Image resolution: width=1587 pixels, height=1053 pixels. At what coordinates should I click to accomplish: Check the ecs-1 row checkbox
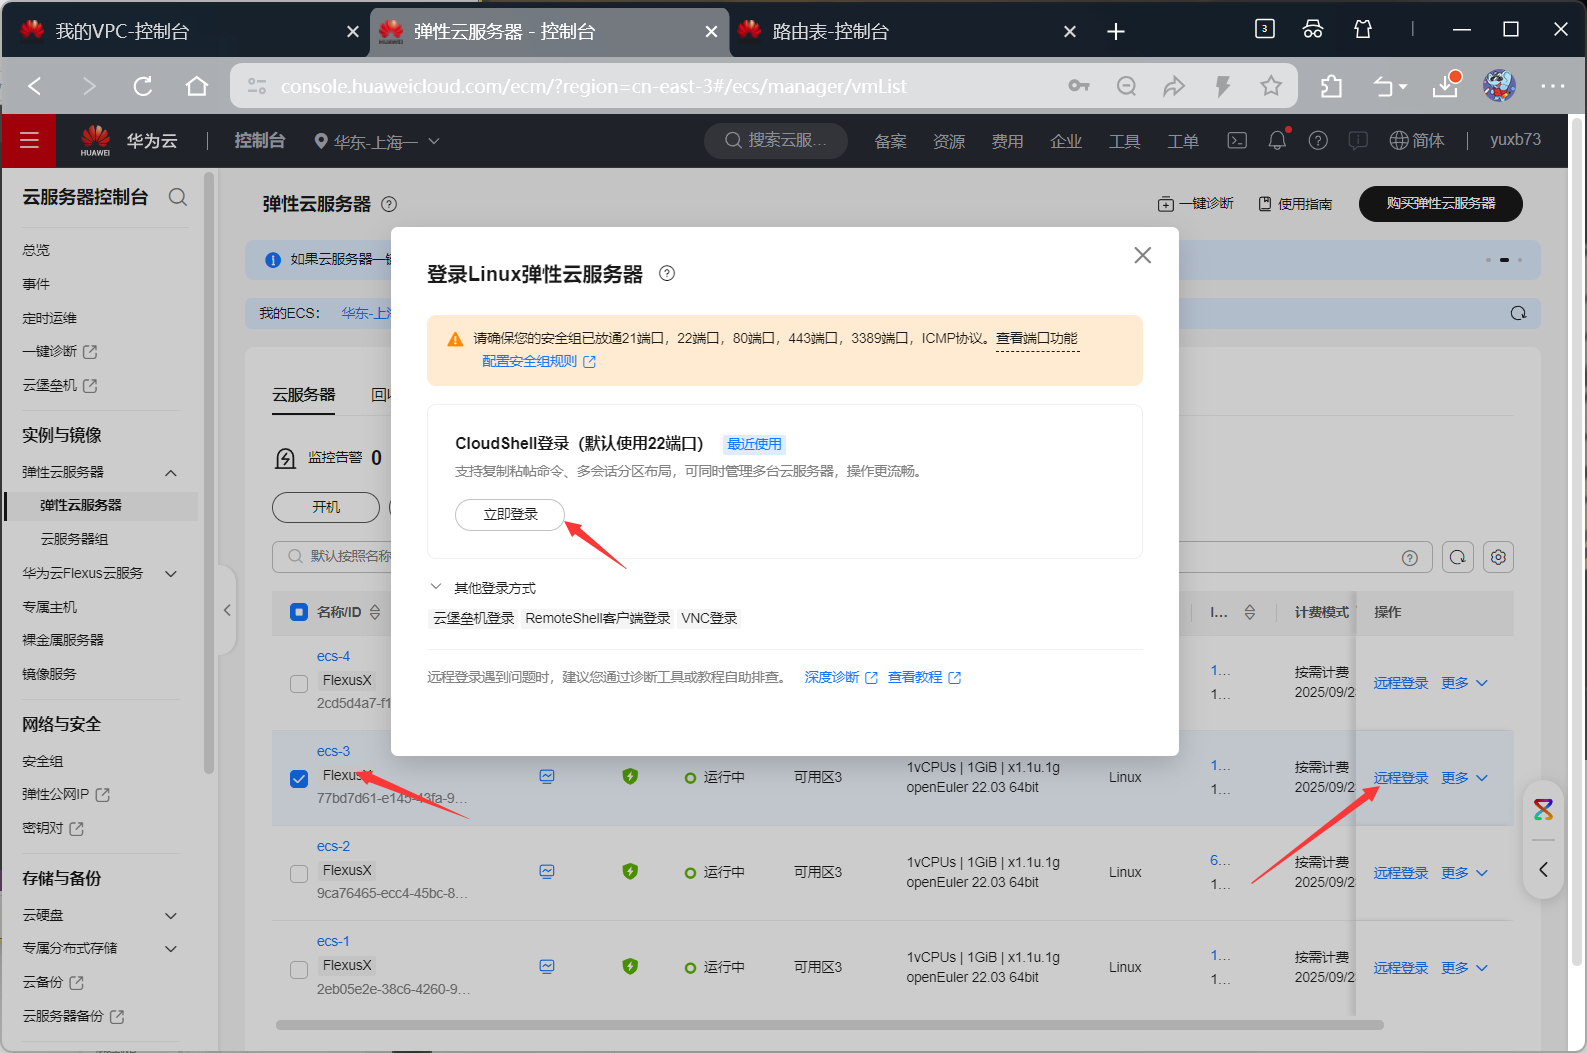tap(298, 969)
